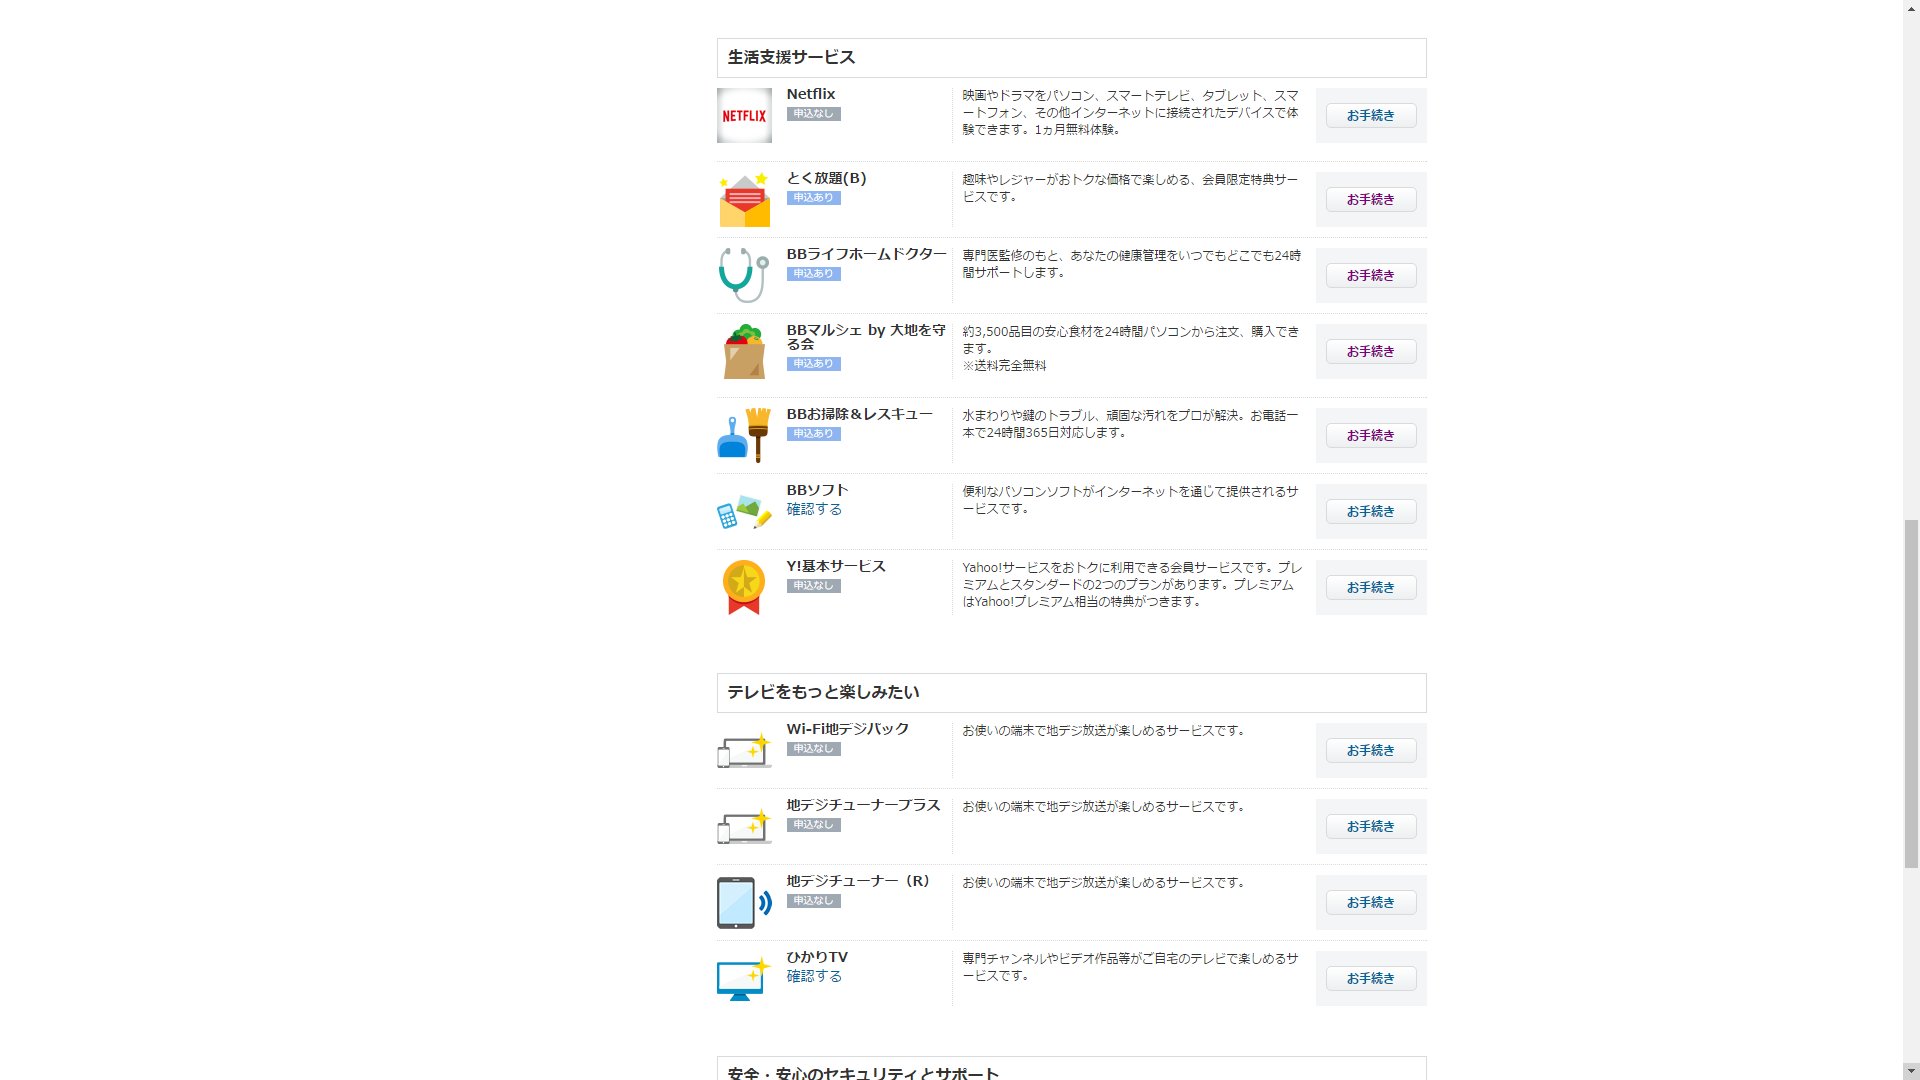Open お手続き for ひかりTV
The image size is (1920, 1080).
(1371, 978)
